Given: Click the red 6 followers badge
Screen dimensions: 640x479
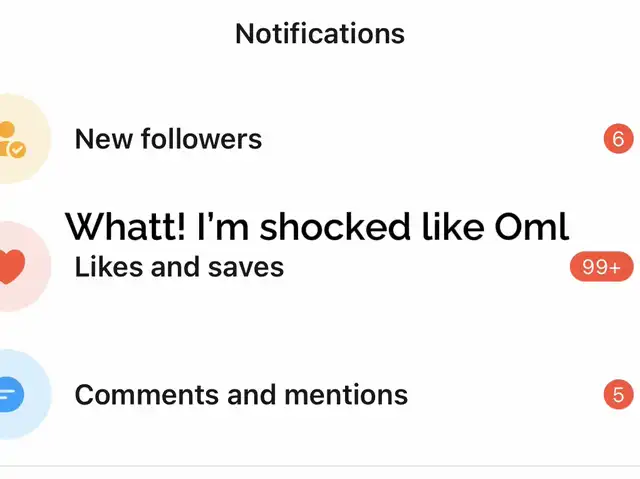Looking at the screenshot, I should point(618,139).
